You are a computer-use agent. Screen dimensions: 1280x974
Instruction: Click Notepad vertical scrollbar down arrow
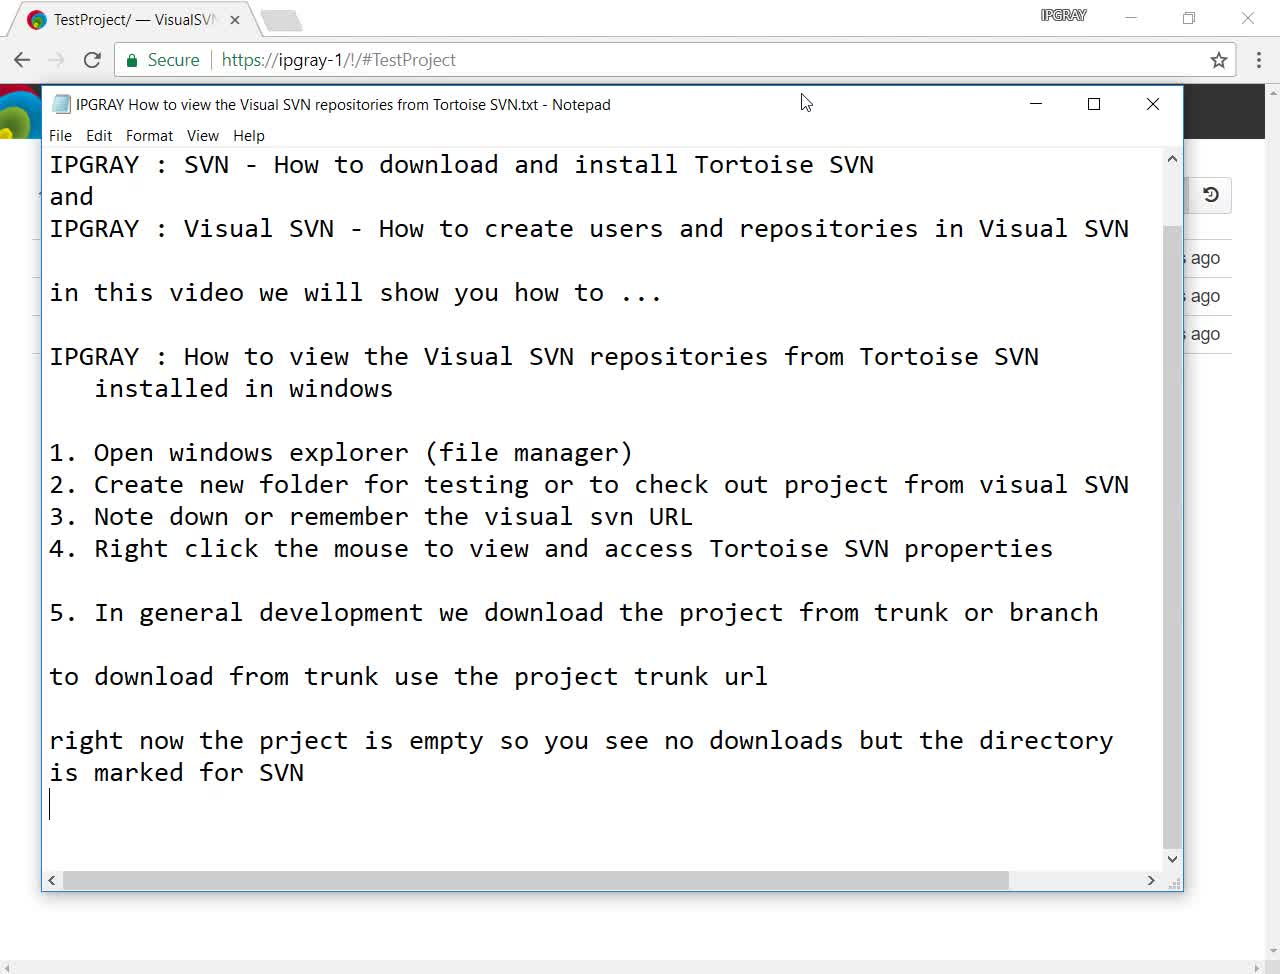pos(1172,859)
